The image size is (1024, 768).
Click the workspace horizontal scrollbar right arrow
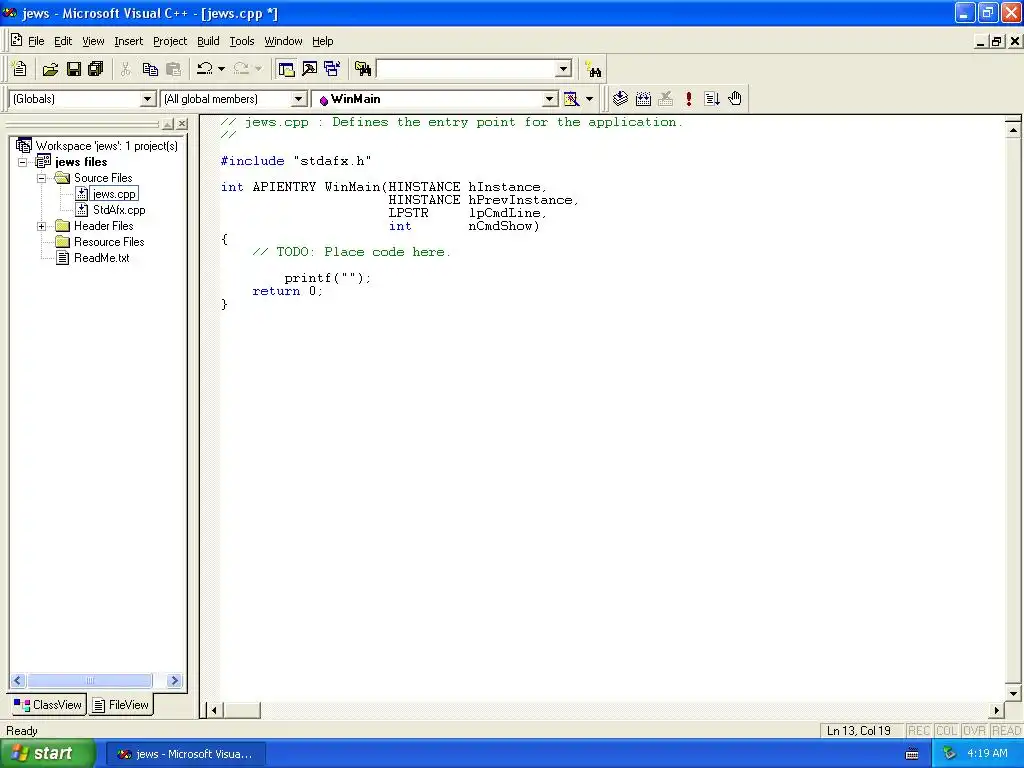tap(174, 680)
